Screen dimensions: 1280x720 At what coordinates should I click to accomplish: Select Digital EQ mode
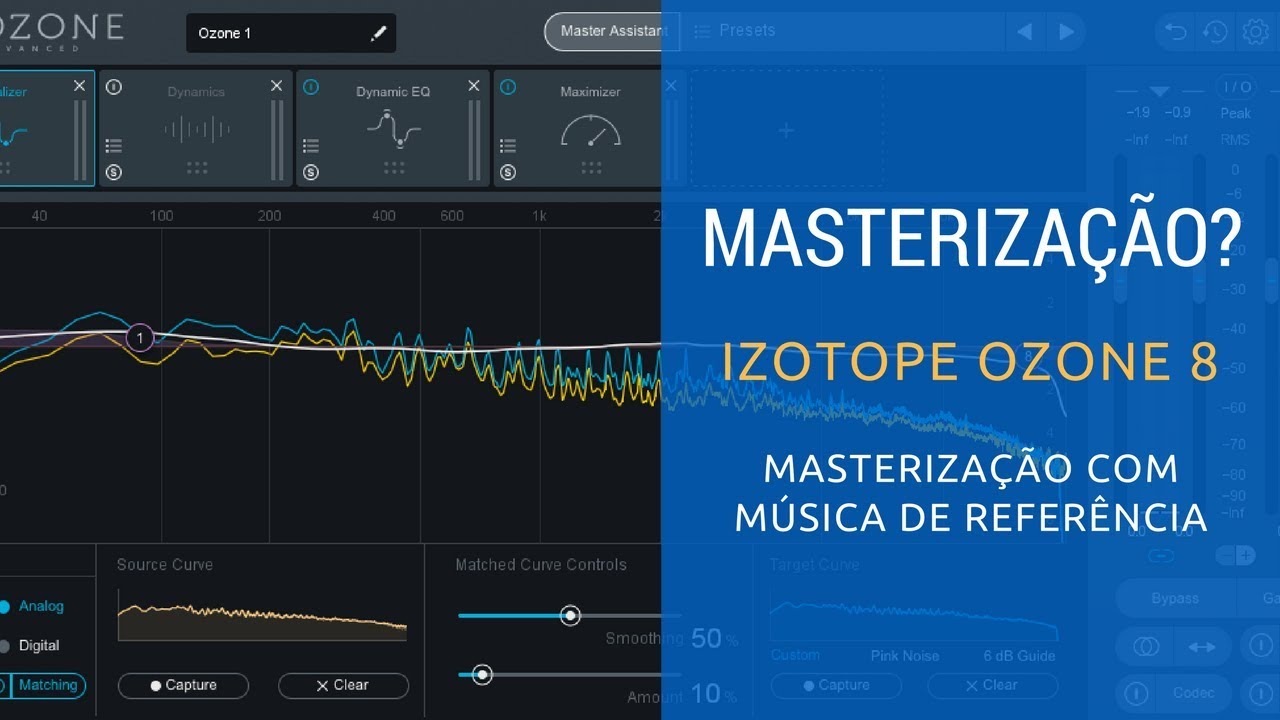coord(30,646)
